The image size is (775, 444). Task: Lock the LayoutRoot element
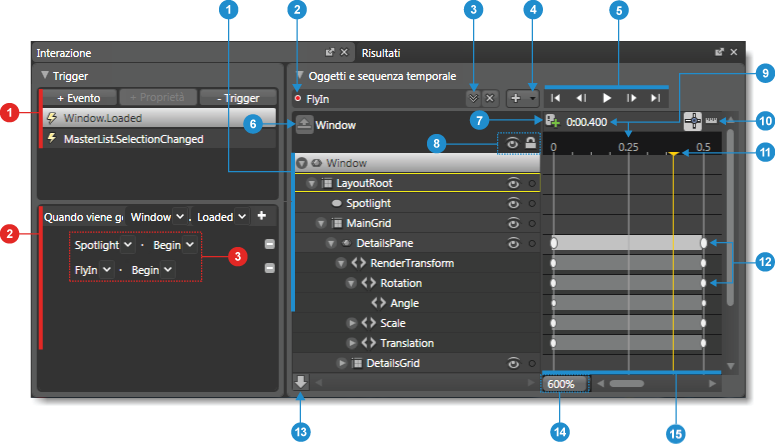click(532, 183)
